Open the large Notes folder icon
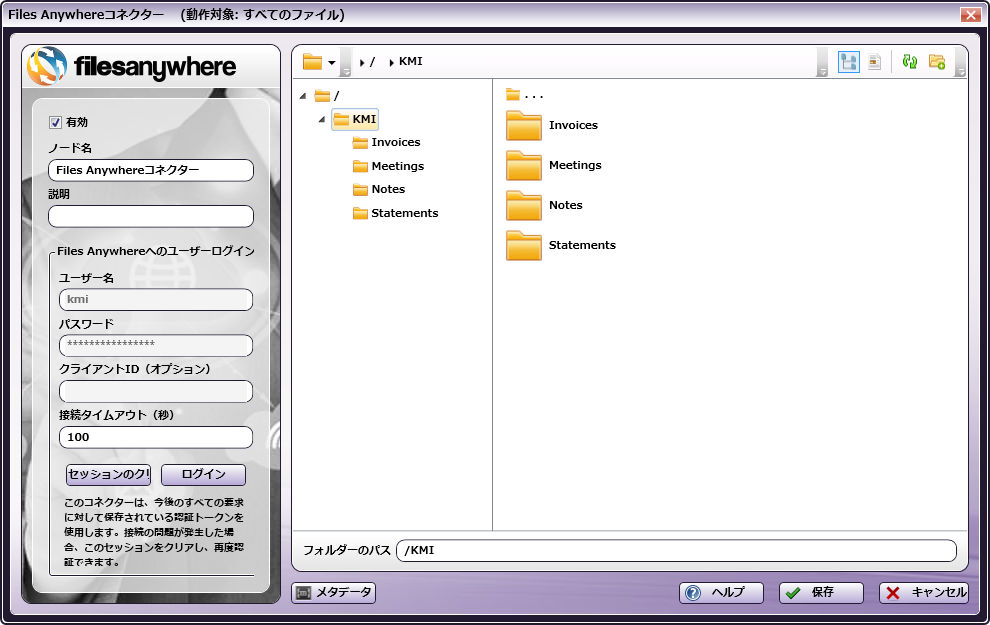 coord(523,206)
